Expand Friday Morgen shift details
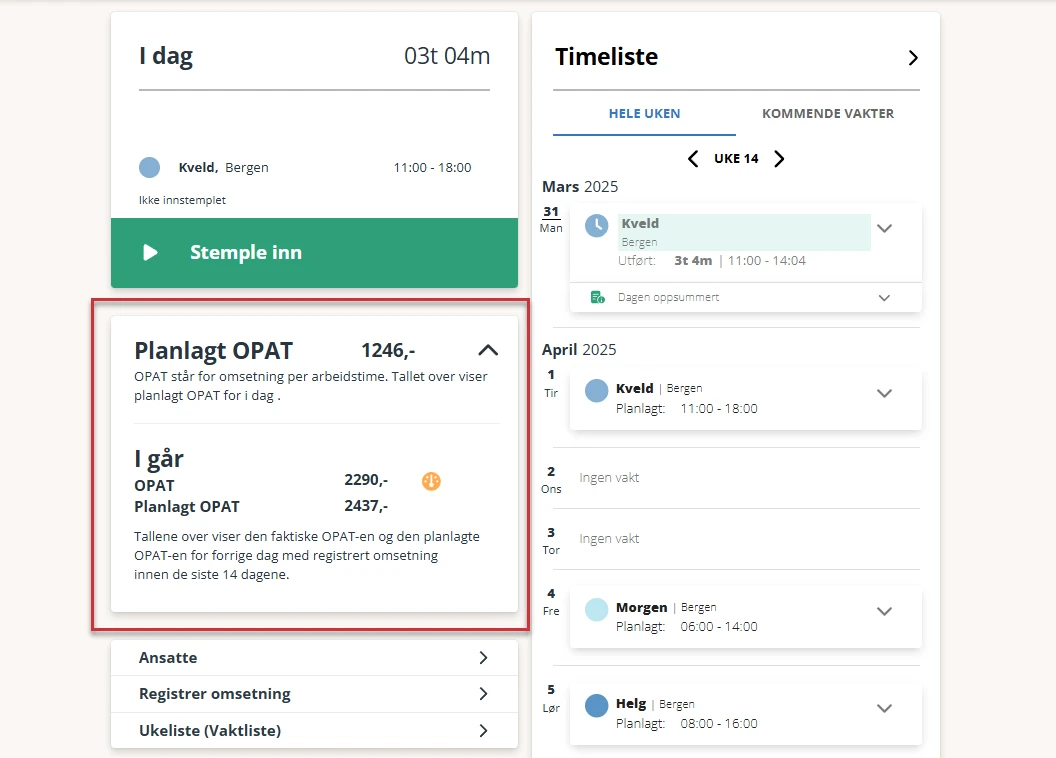The width and height of the screenshot is (1056, 758). click(x=884, y=611)
